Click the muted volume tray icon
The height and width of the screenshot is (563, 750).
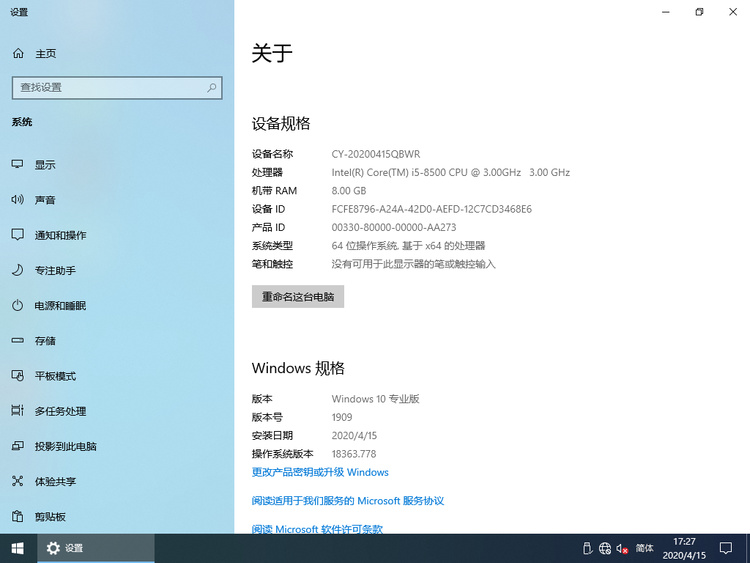[x=622, y=548]
